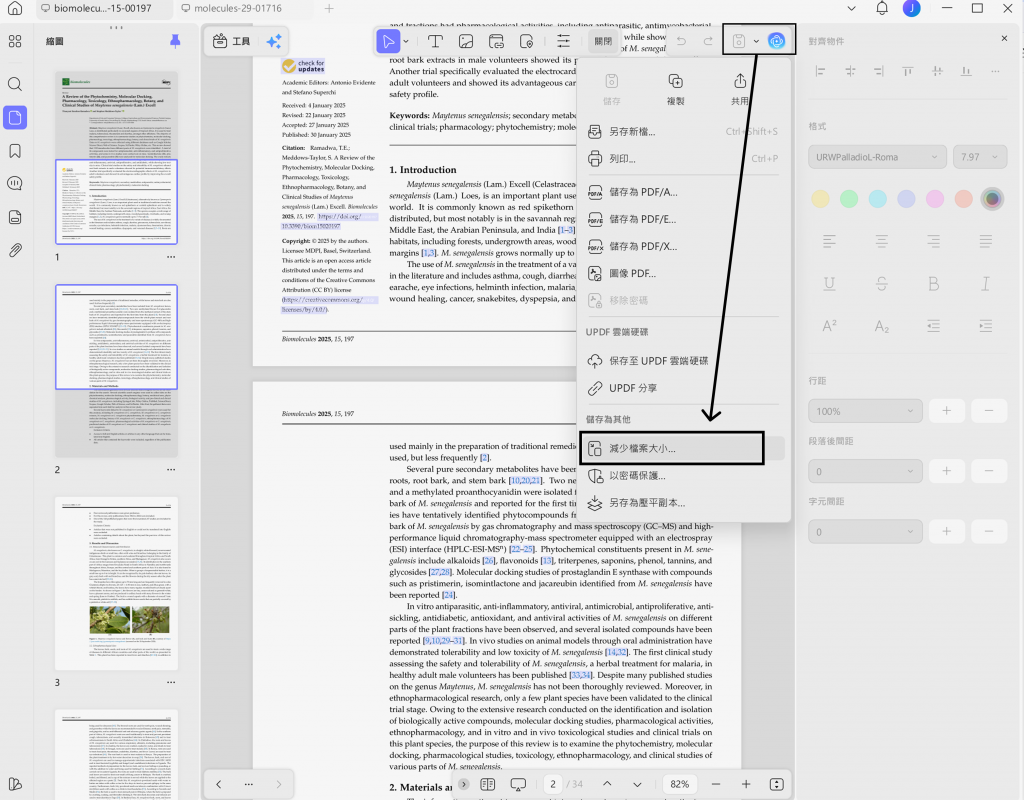Open slideshow presentation icon in bottom bar

[x=519, y=784]
